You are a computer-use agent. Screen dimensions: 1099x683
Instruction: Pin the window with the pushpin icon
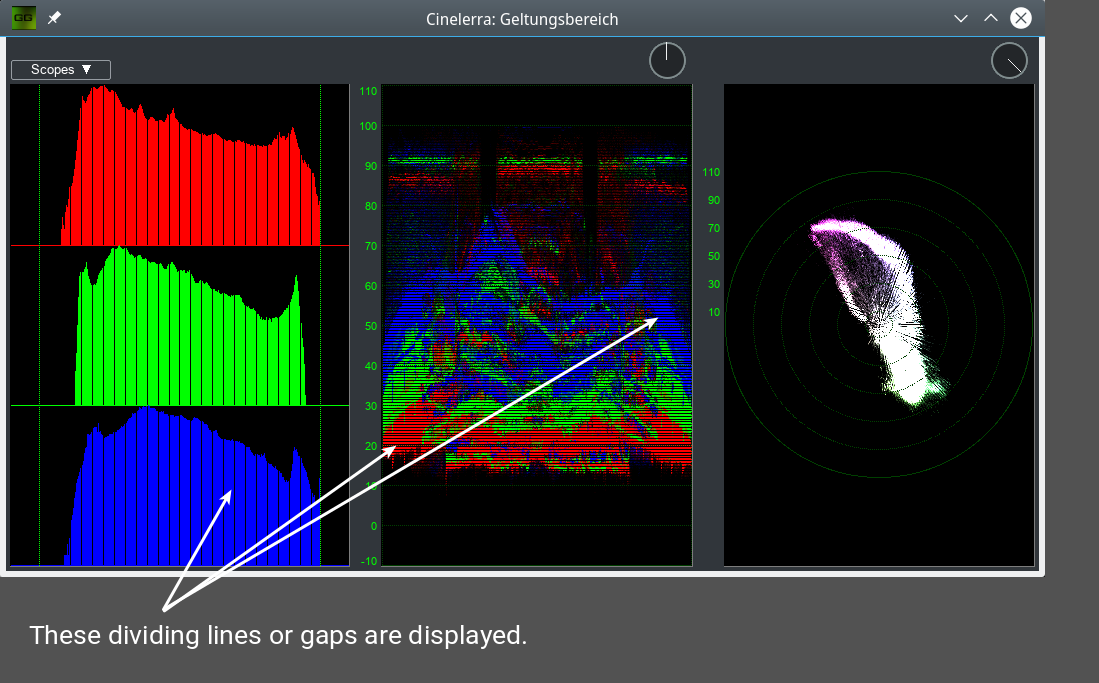(x=54, y=18)
